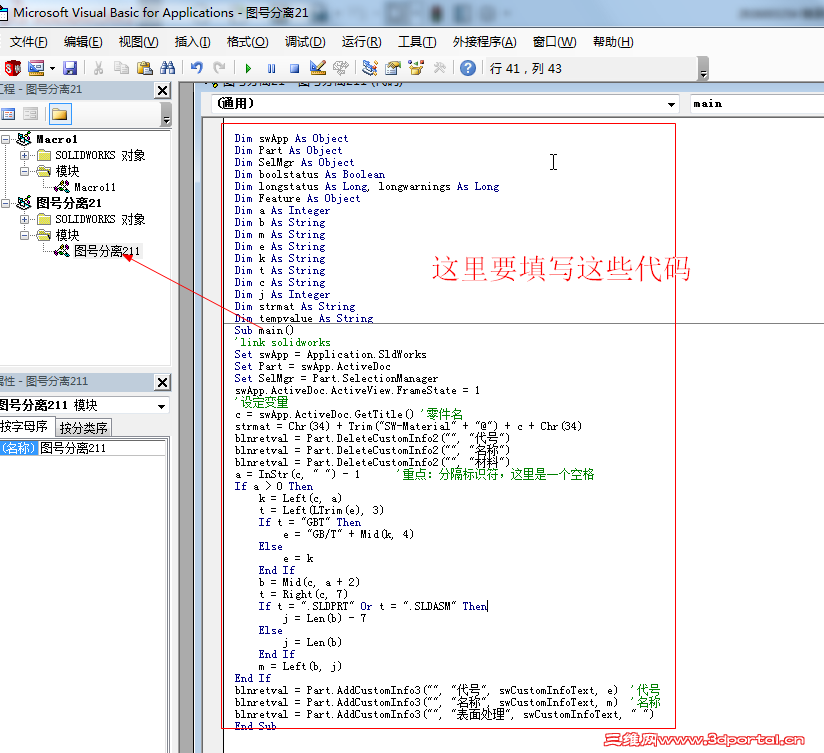Switch to 按分类序 tab
The image size is (824, 753).
click(x=84, y=427)
